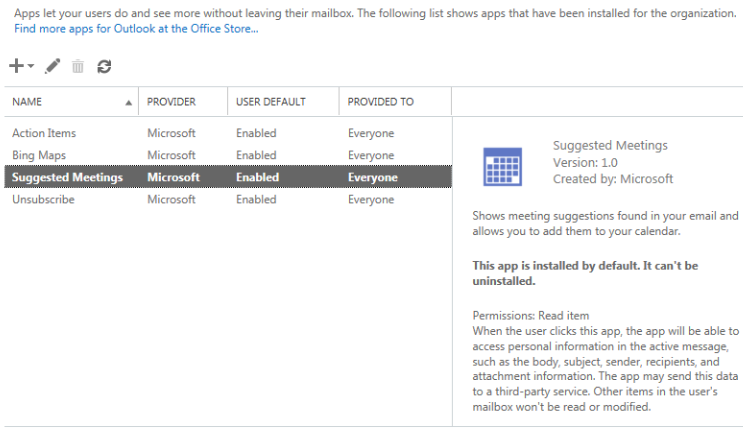Viewport: 743px width, 431px height.
Task: Sort by the PROVIDER column header
Action: (171, 102)
